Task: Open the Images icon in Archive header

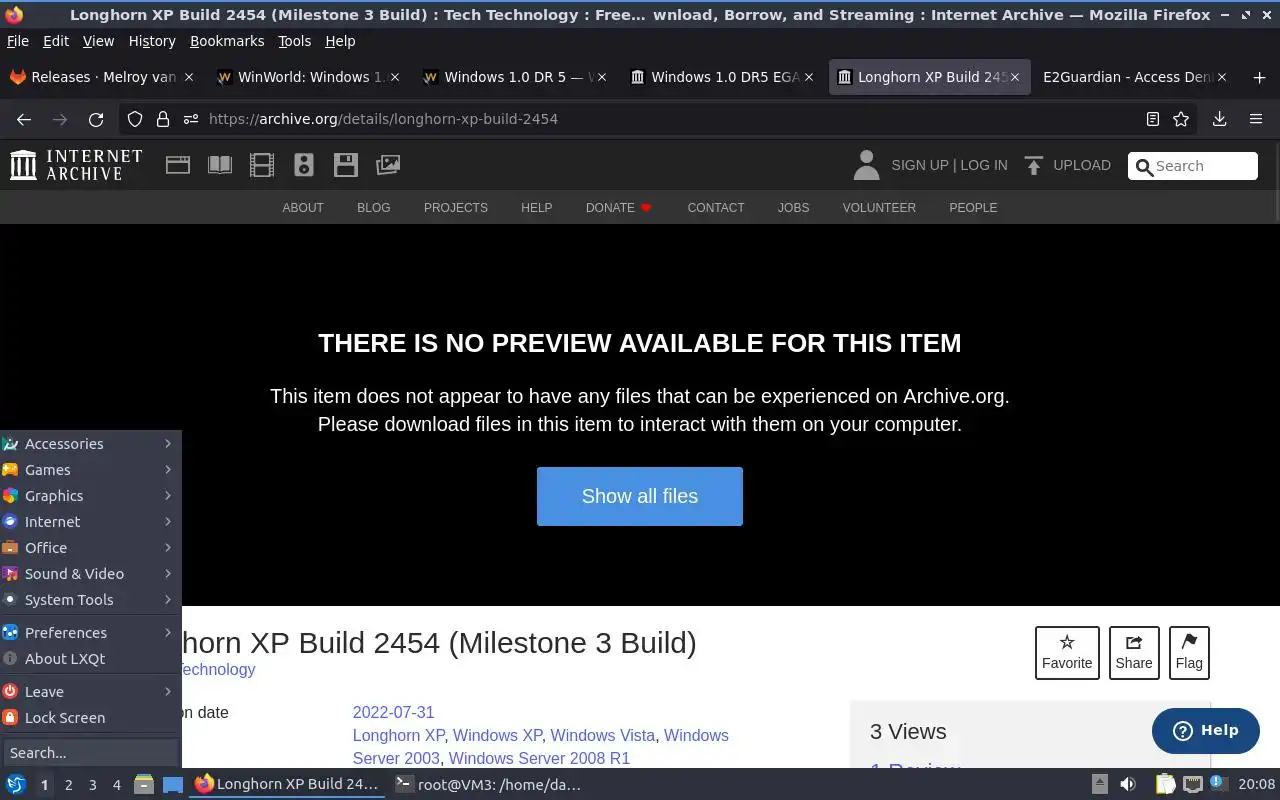Action: (388, 165)
